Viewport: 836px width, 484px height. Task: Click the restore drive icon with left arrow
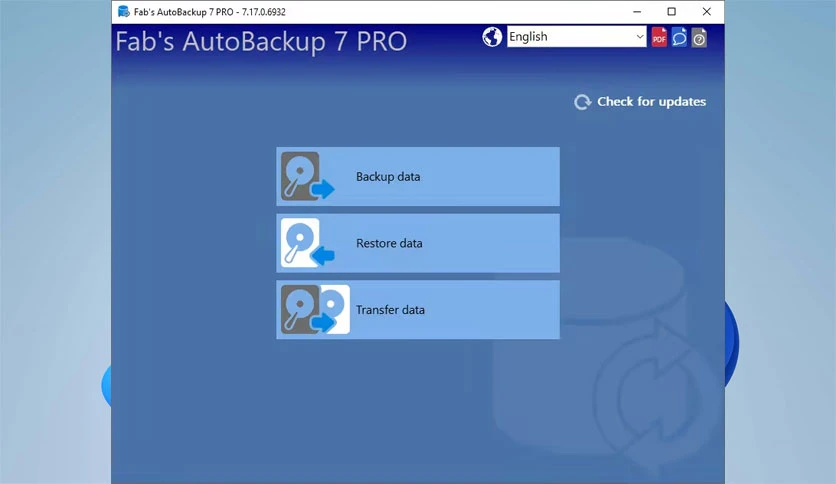coord(308,243)
